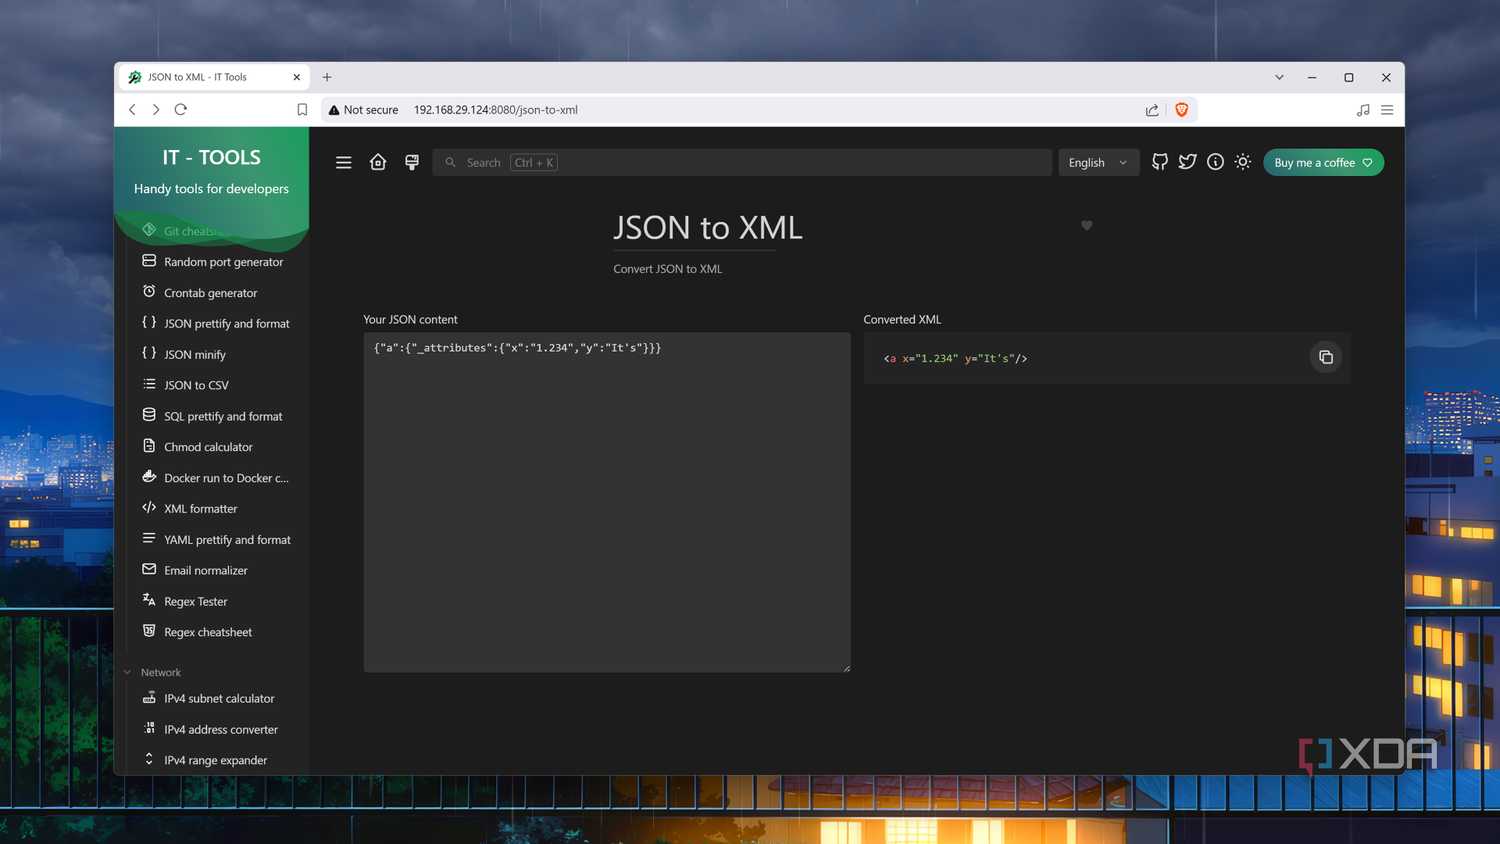
Task: Click the Not secure warning icon
Action: click(x=334, y=110)
